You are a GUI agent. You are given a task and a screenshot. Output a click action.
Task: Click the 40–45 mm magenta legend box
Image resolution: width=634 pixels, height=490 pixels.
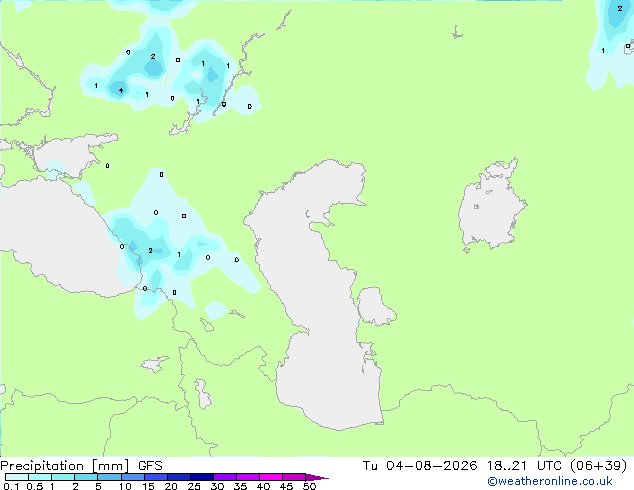click(271, 477)
